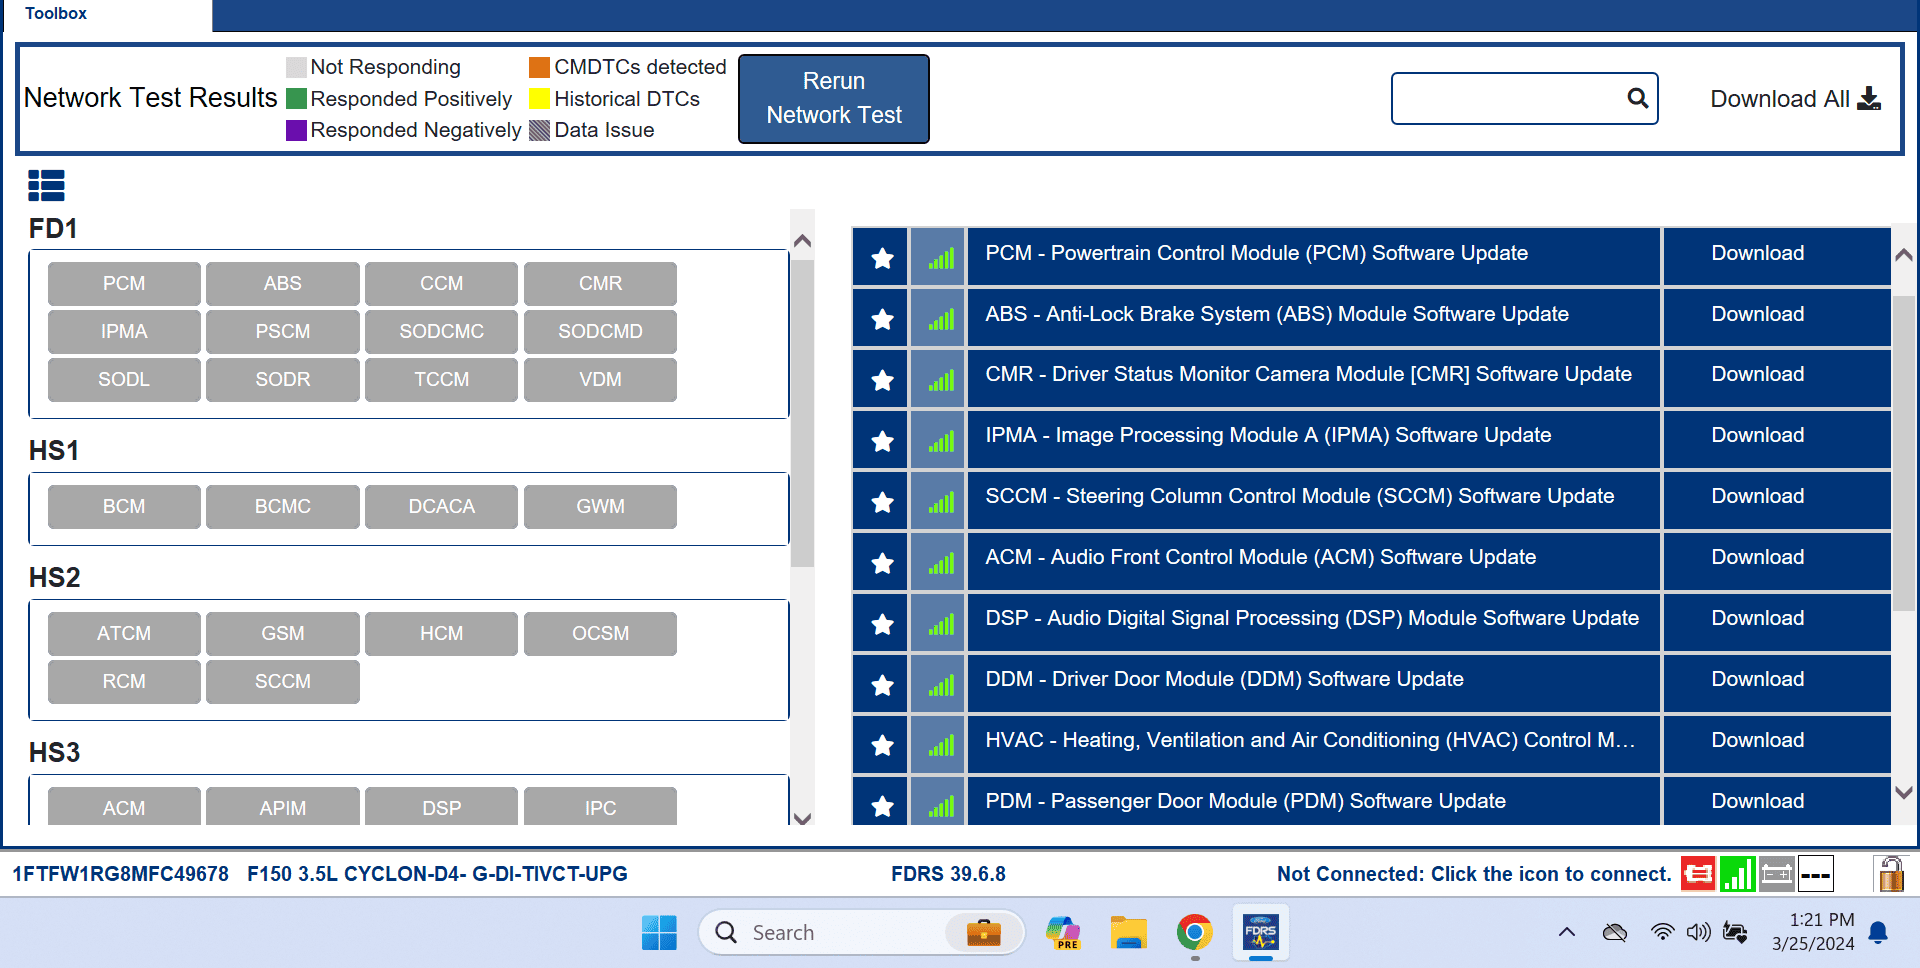Viewport: 1920px width, 968px height.
Task: Select the PCM module in FD1
Action: [x=124, y=283]
